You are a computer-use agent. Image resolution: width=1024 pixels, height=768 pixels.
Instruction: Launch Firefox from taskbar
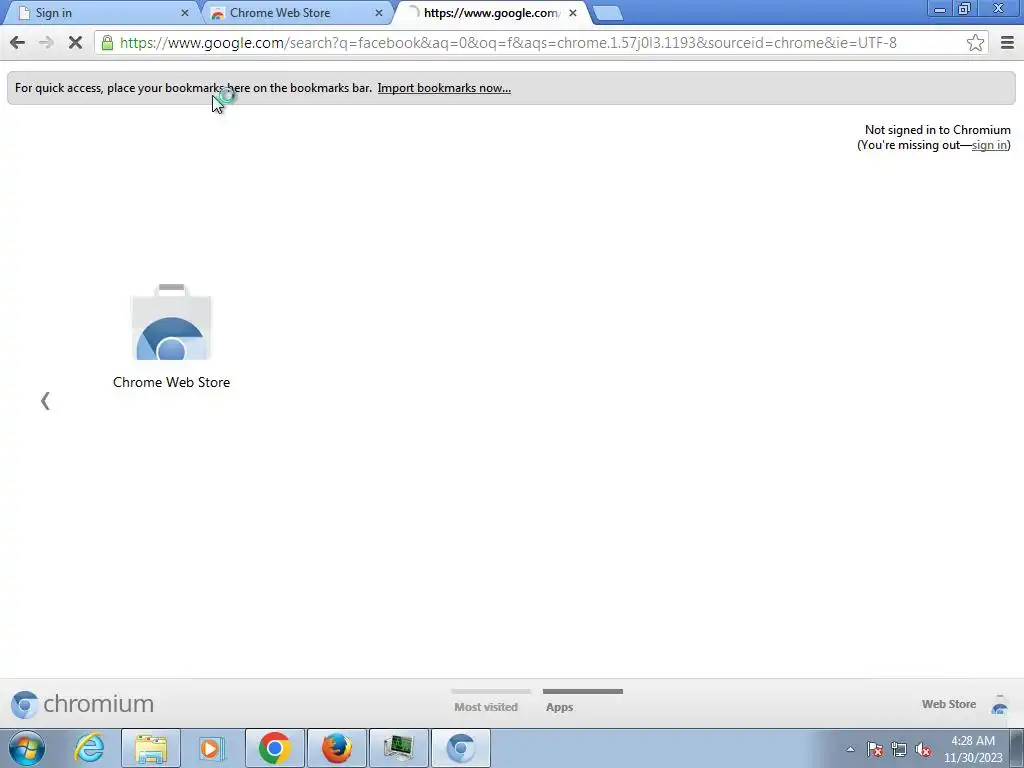pyautogui.click(x=336, y=748)
